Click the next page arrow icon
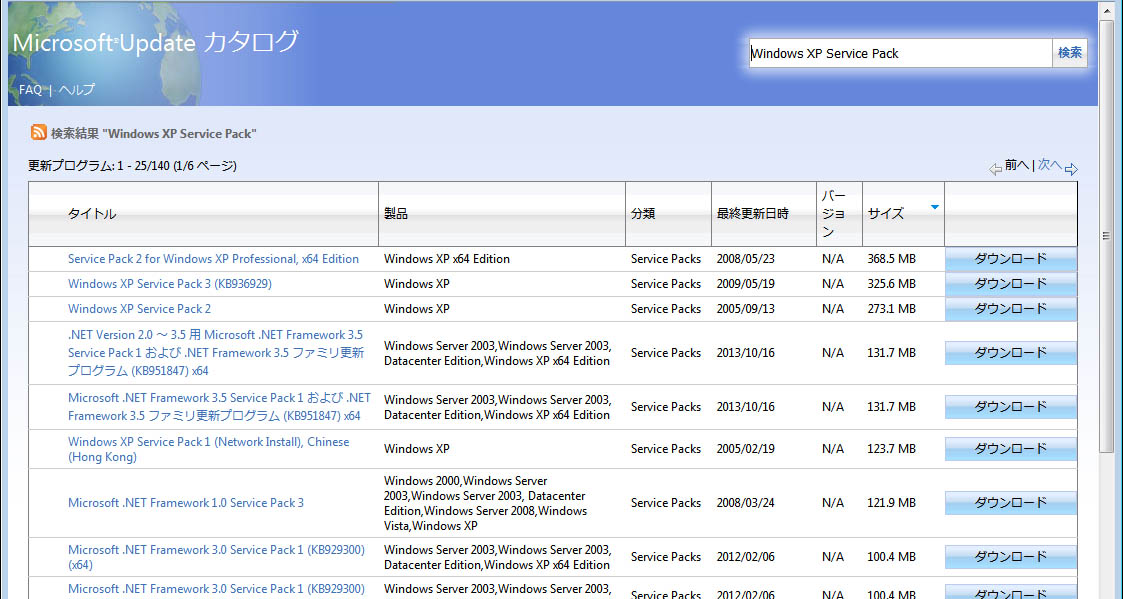This screenshot has width=1123, height=599. 1071,170
